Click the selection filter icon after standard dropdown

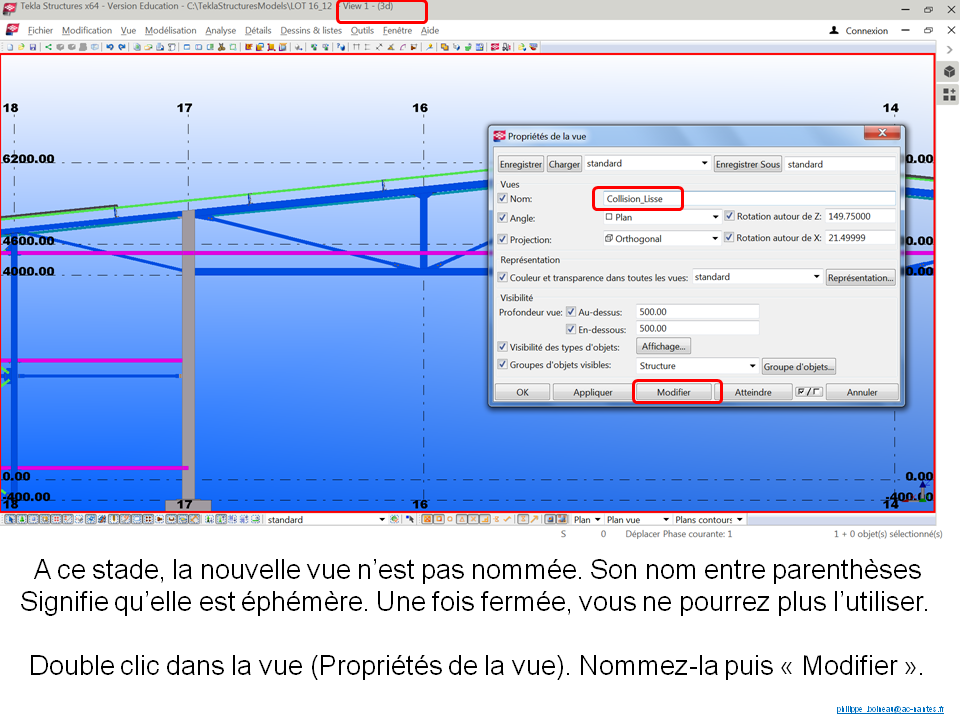[x=394, y=519]
